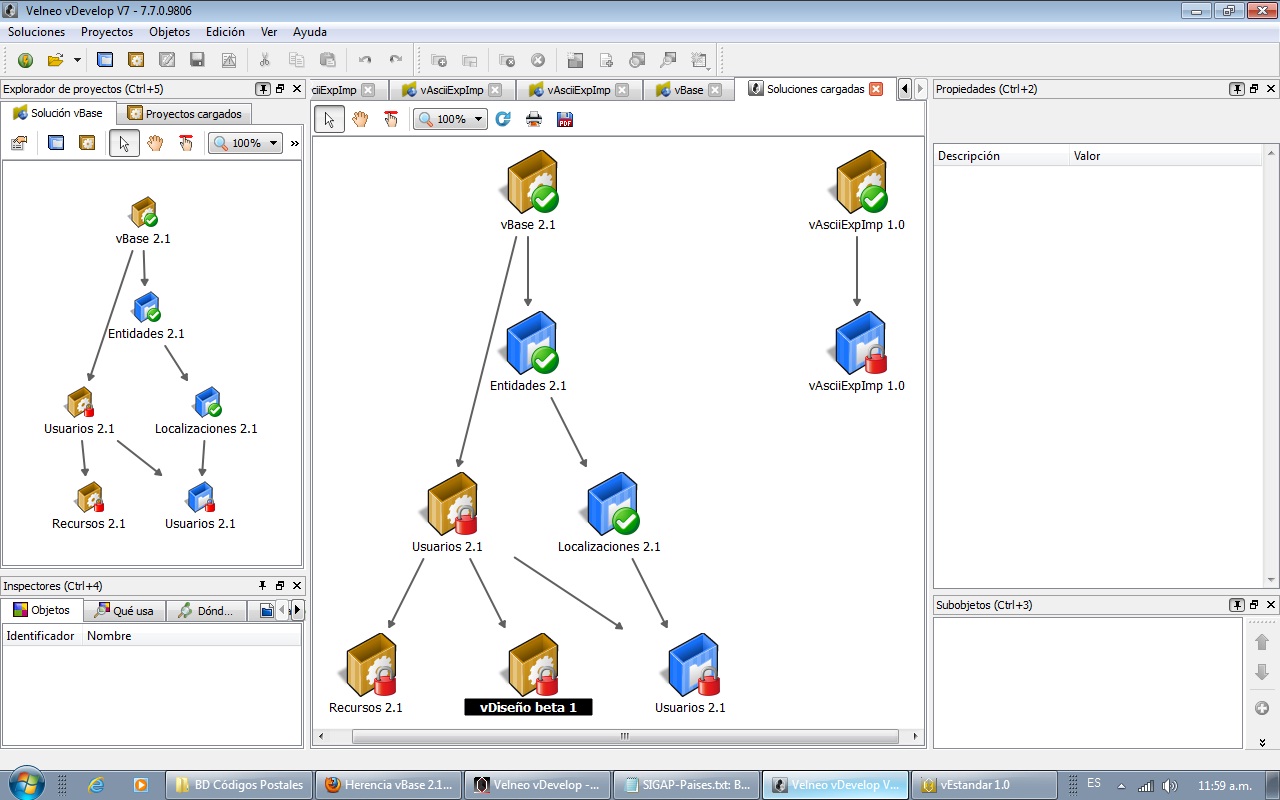1280x800 pixels.
Task: Click the scissors cut icon
Action: (265, 60)
